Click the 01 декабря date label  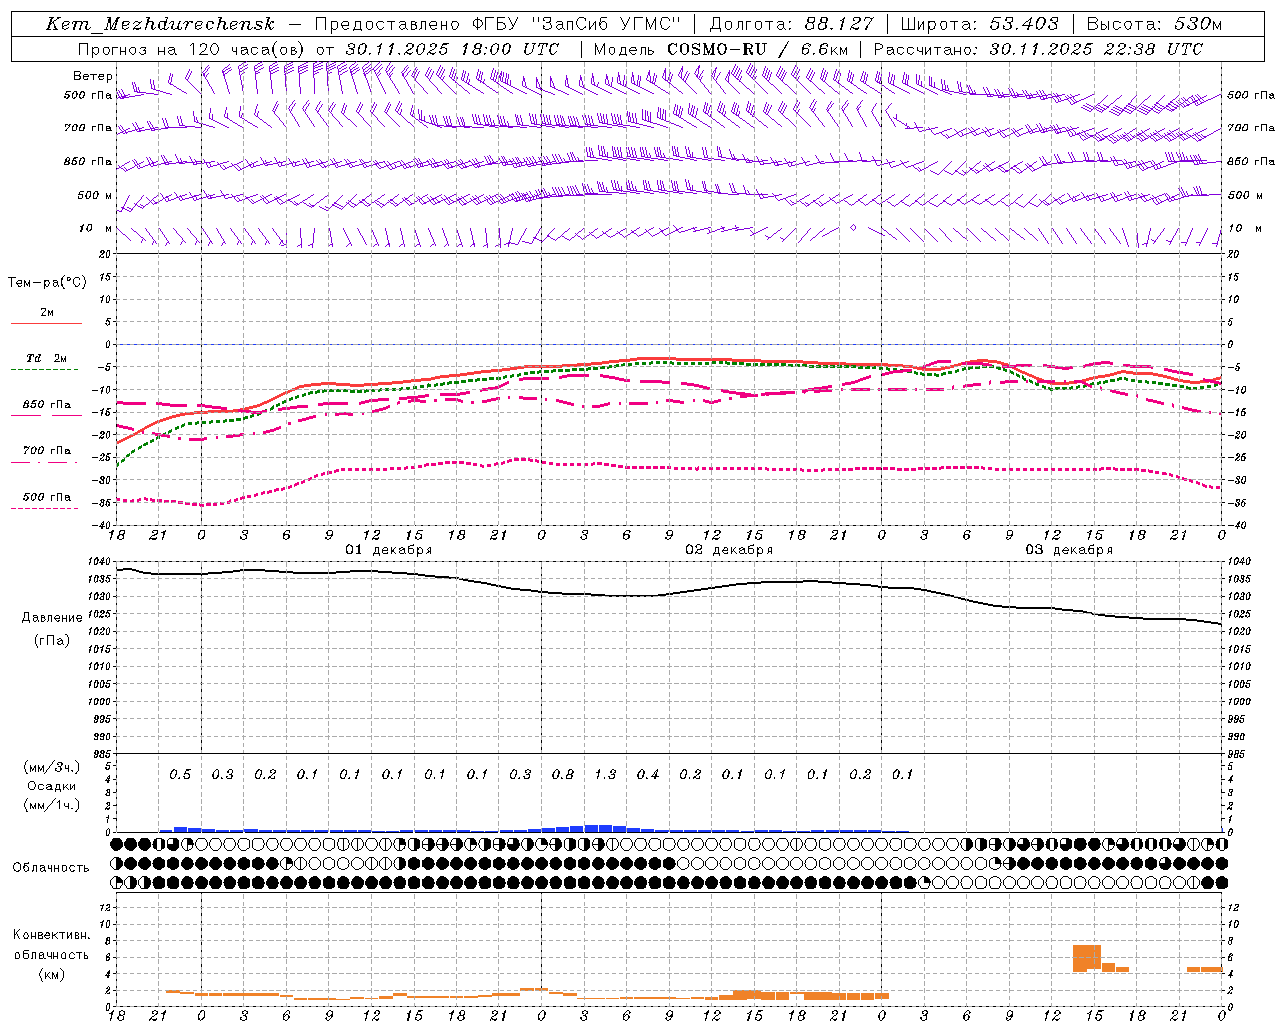[388, 550]
